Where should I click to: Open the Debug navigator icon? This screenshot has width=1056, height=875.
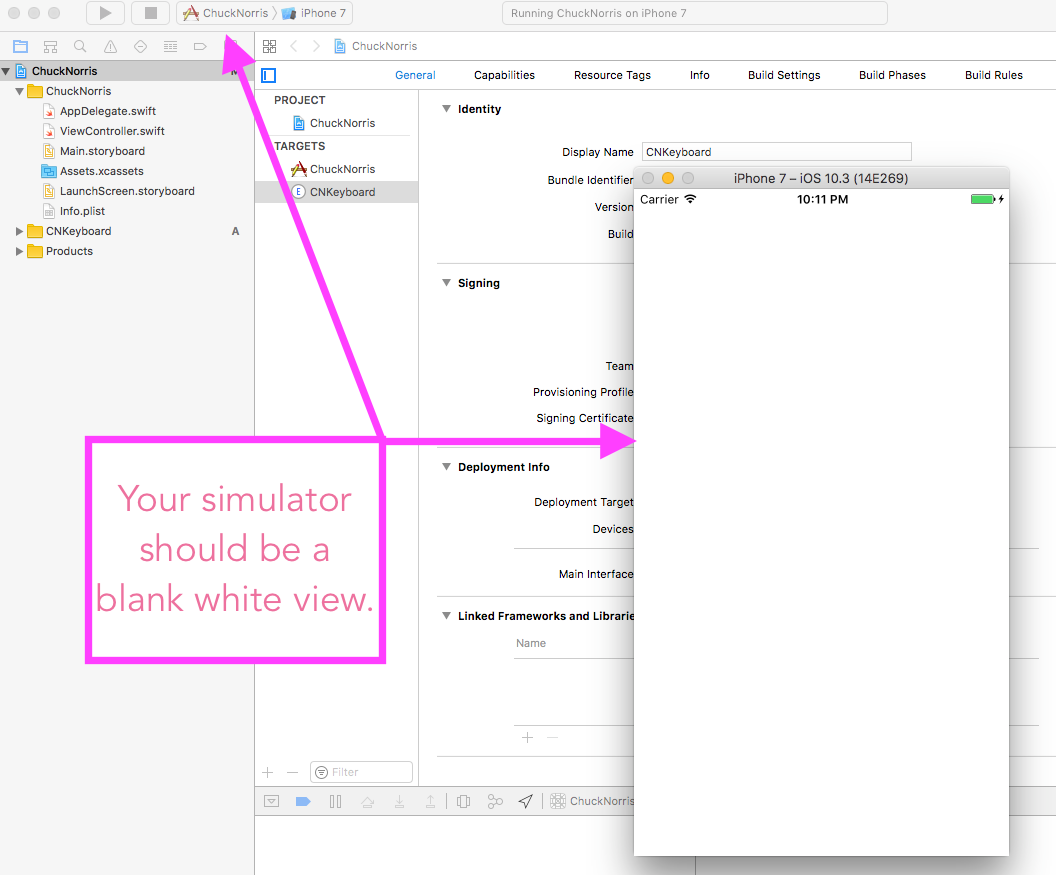click(x=170, y=46)
